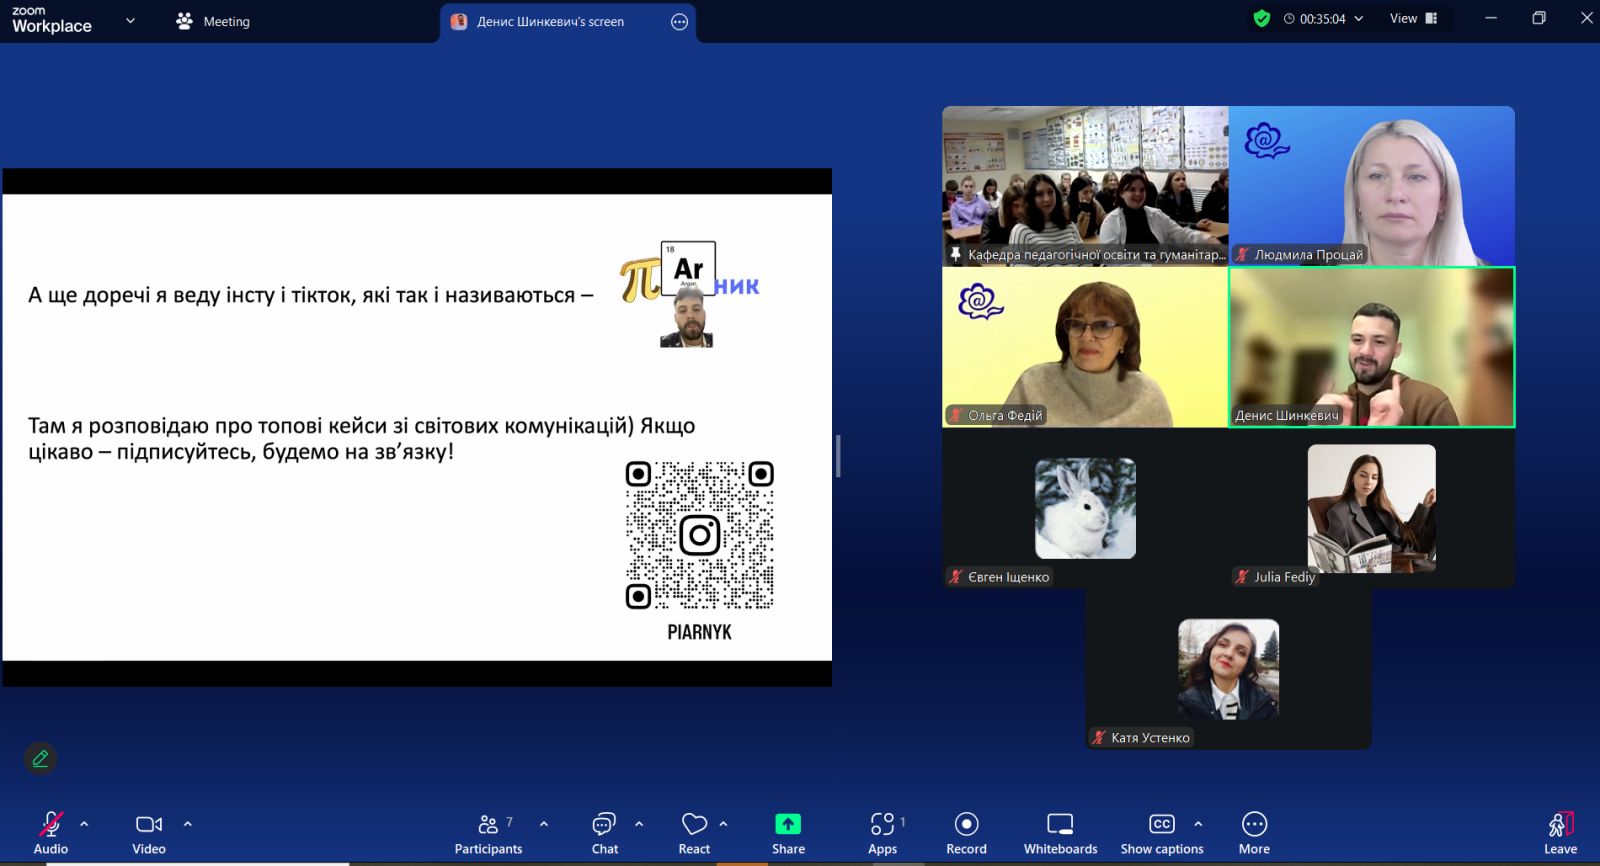Open the View layout menu
Viewport: 1600px width, 866px height.
click(x=1413, y=18)
